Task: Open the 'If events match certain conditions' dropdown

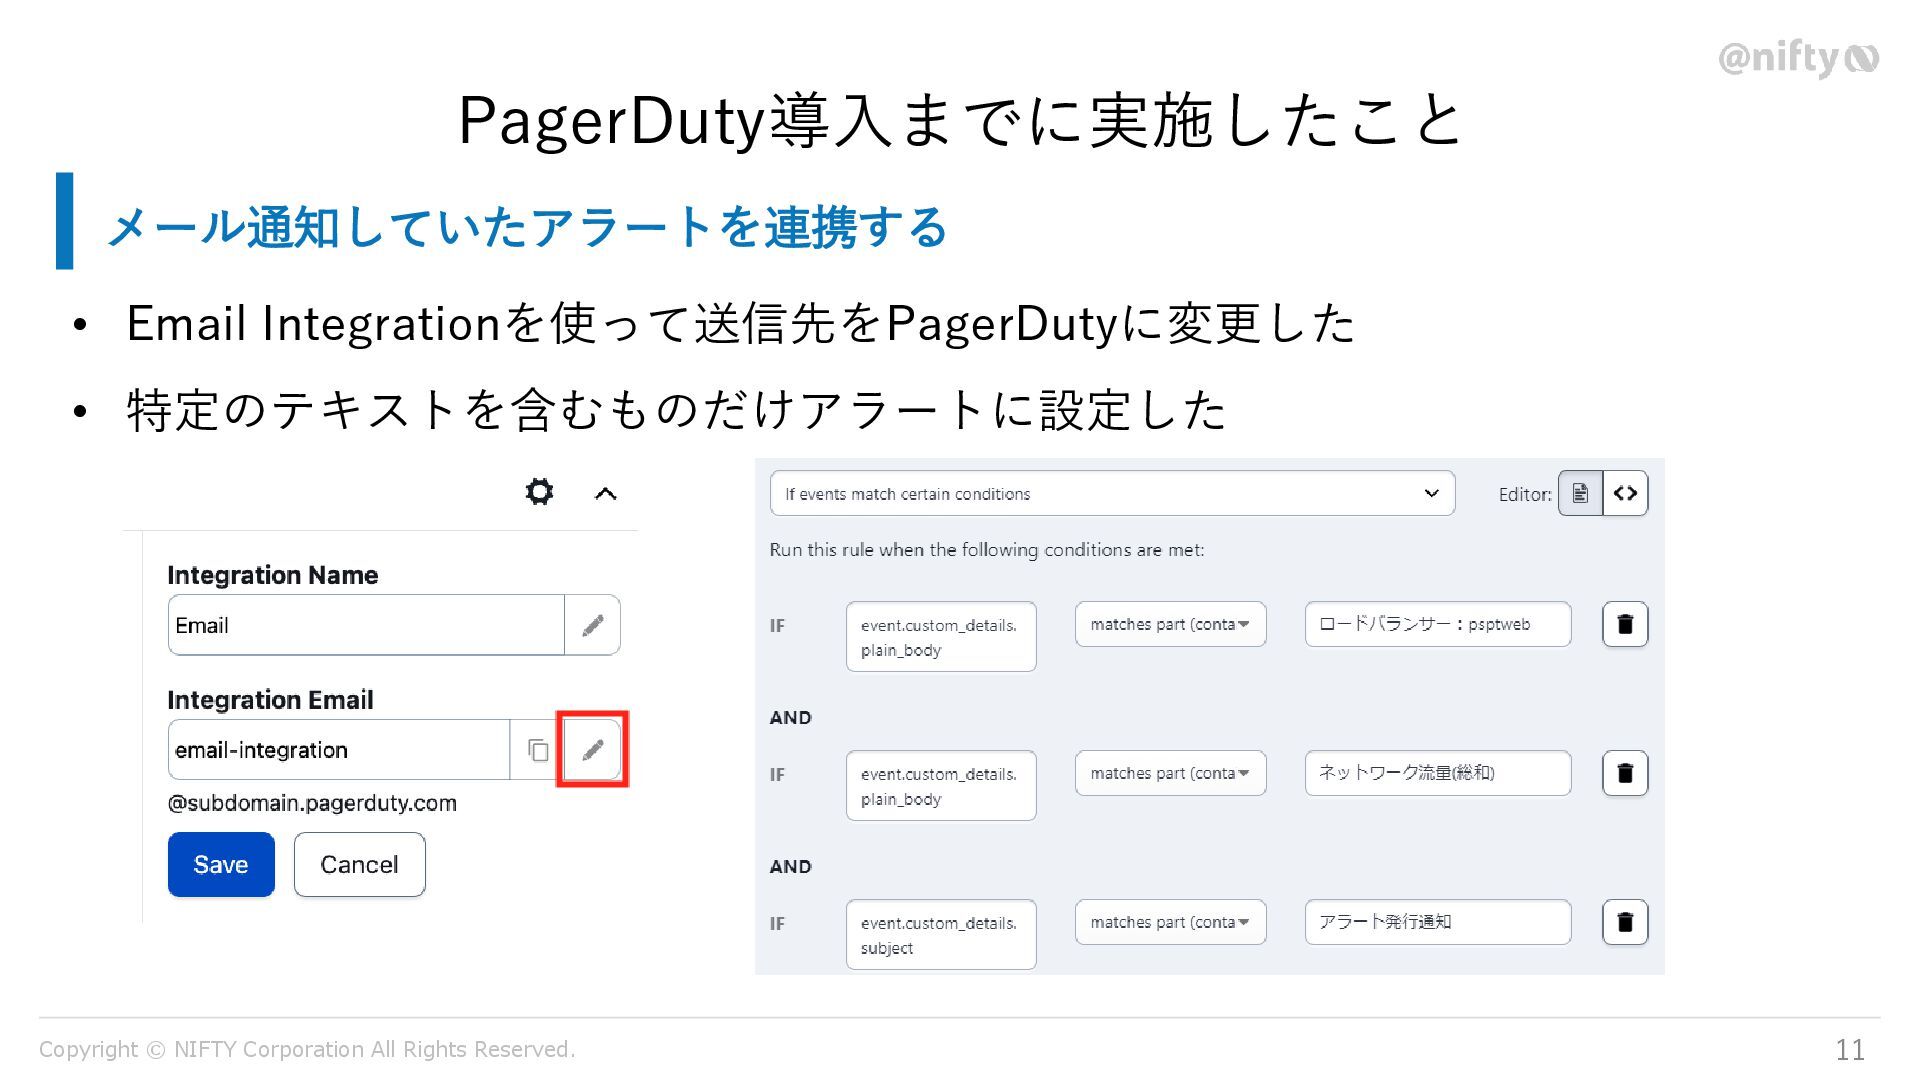Action: (x=1112, y=493)
